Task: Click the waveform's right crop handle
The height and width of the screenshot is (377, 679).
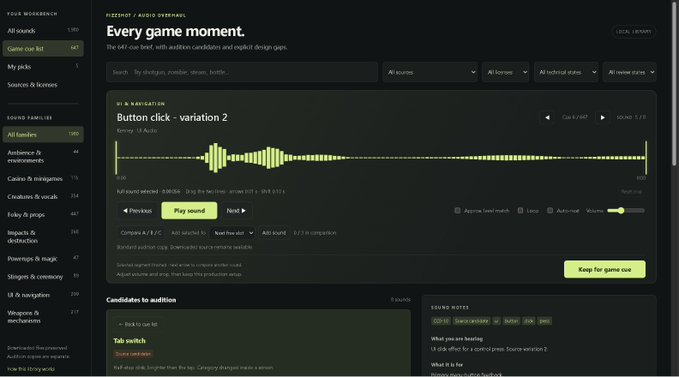Action: click(646, 158)
